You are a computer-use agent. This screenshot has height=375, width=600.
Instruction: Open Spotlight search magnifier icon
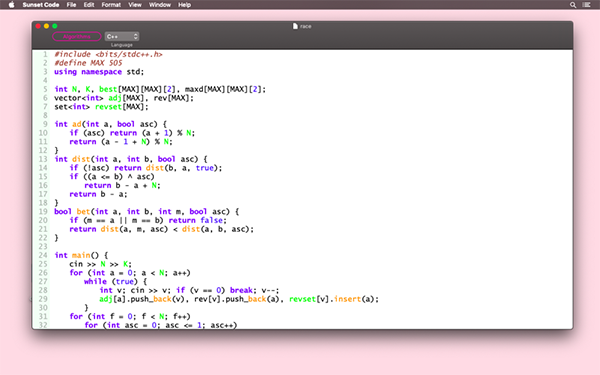(573, 5)
